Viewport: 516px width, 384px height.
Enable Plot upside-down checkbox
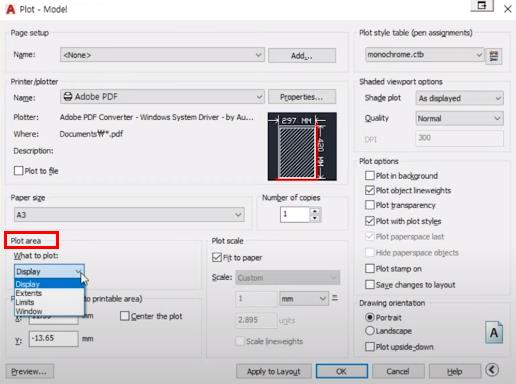coord(370,346)
